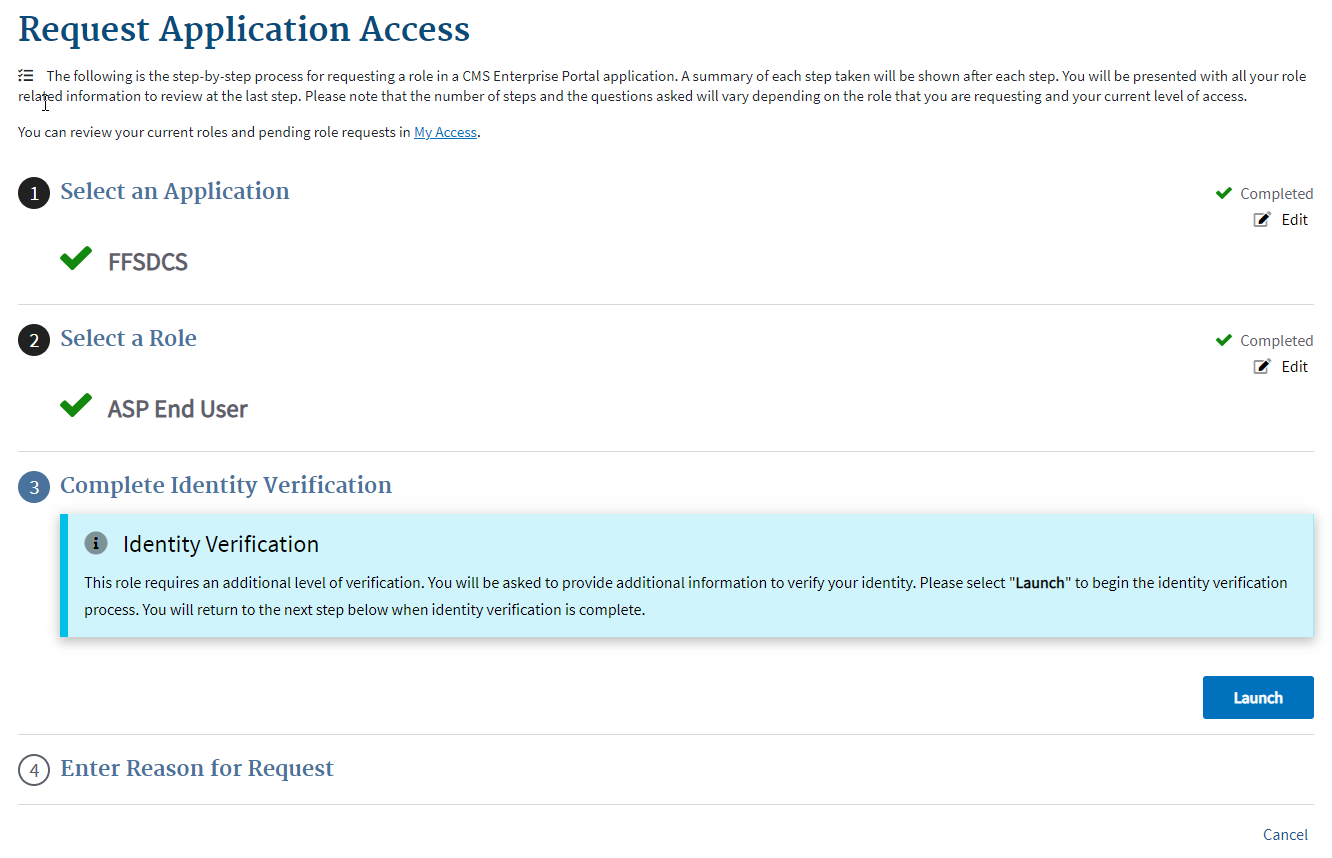Click the info icon in Identity Verification box
Viewport: 1332px width, 858px height.
click(x=96, y=543)
